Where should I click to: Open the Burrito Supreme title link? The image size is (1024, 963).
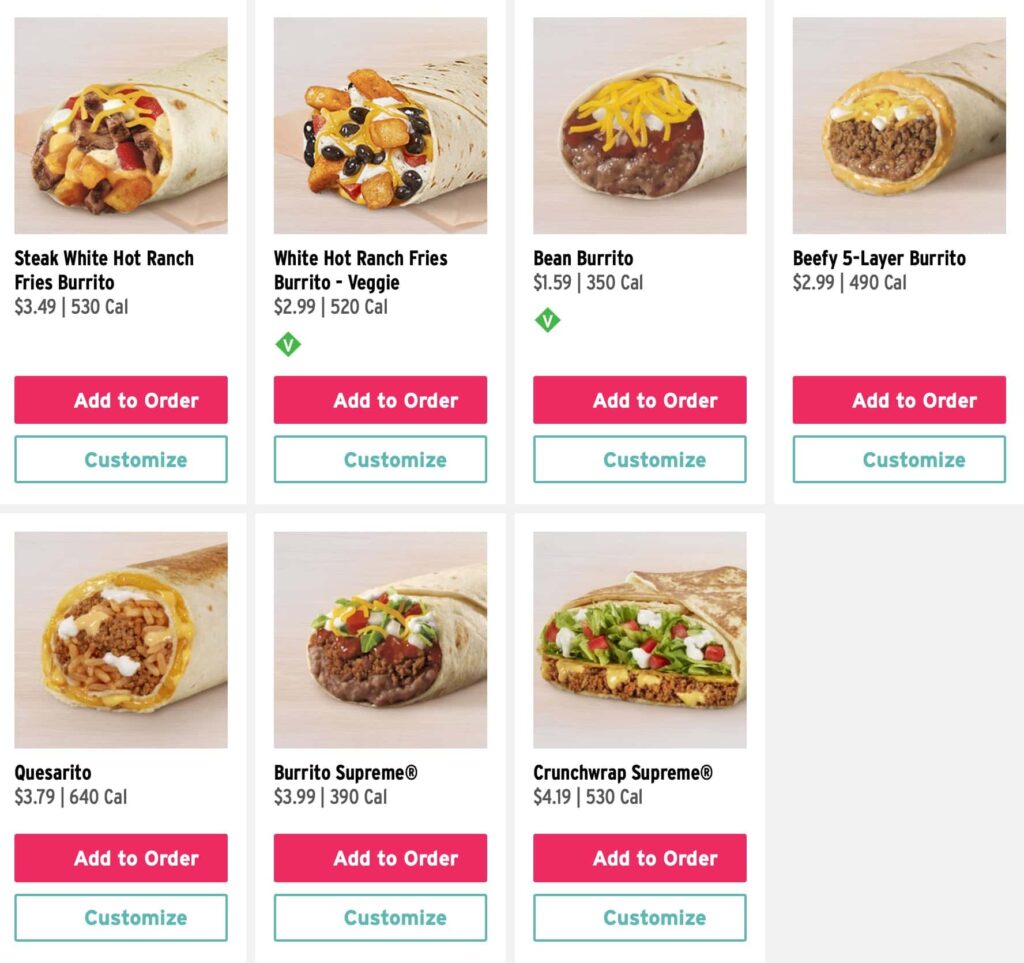pos(346,773)
